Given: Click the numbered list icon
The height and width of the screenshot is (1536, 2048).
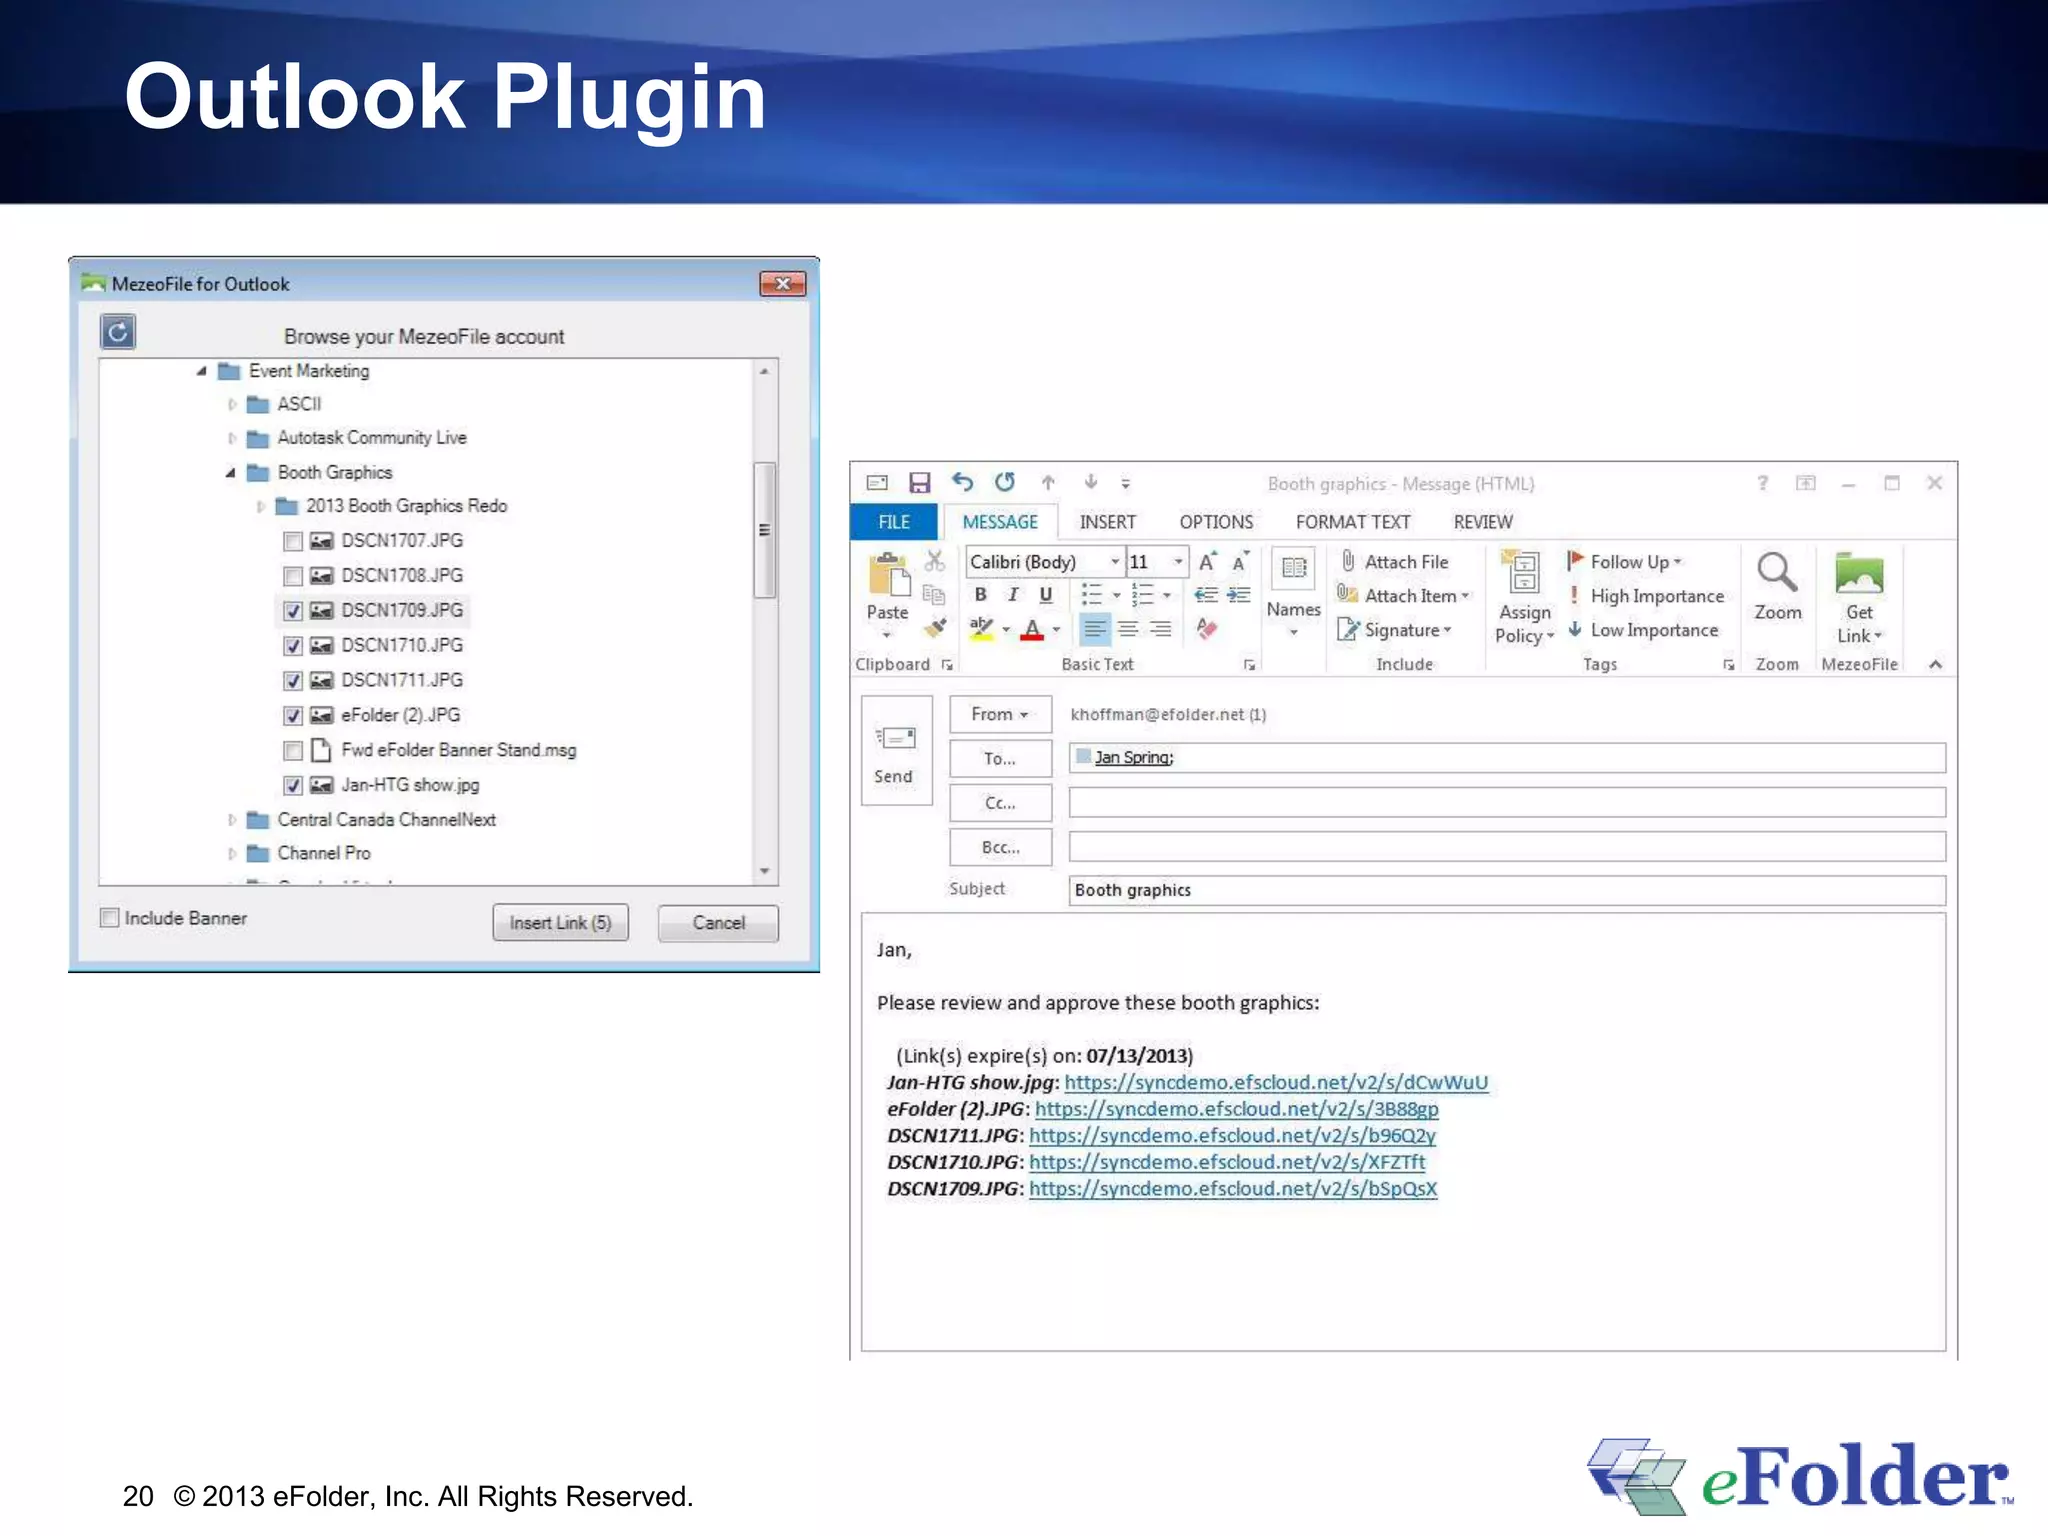Looking at the screenshot, I should pos(1142,595).
